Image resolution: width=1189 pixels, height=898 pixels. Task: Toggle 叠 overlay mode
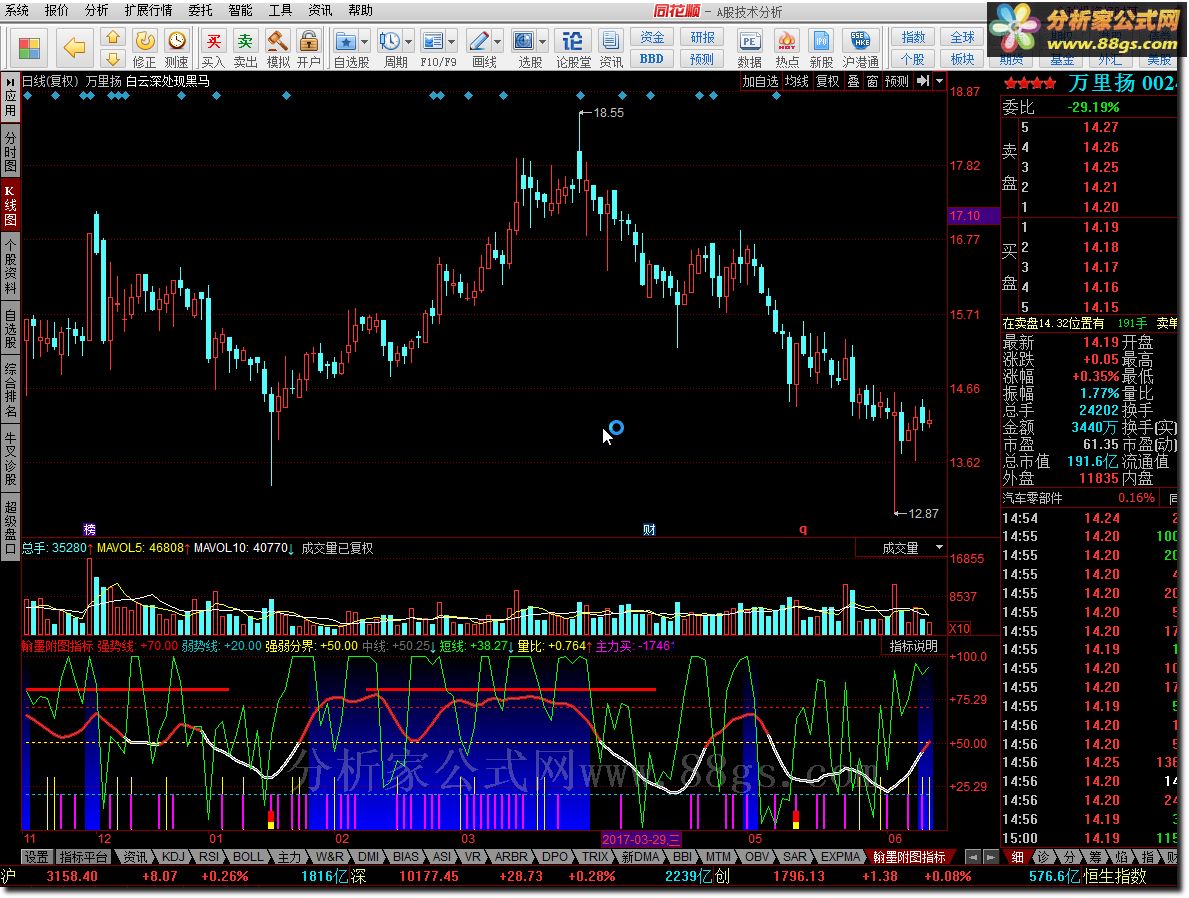coord(853,81)
